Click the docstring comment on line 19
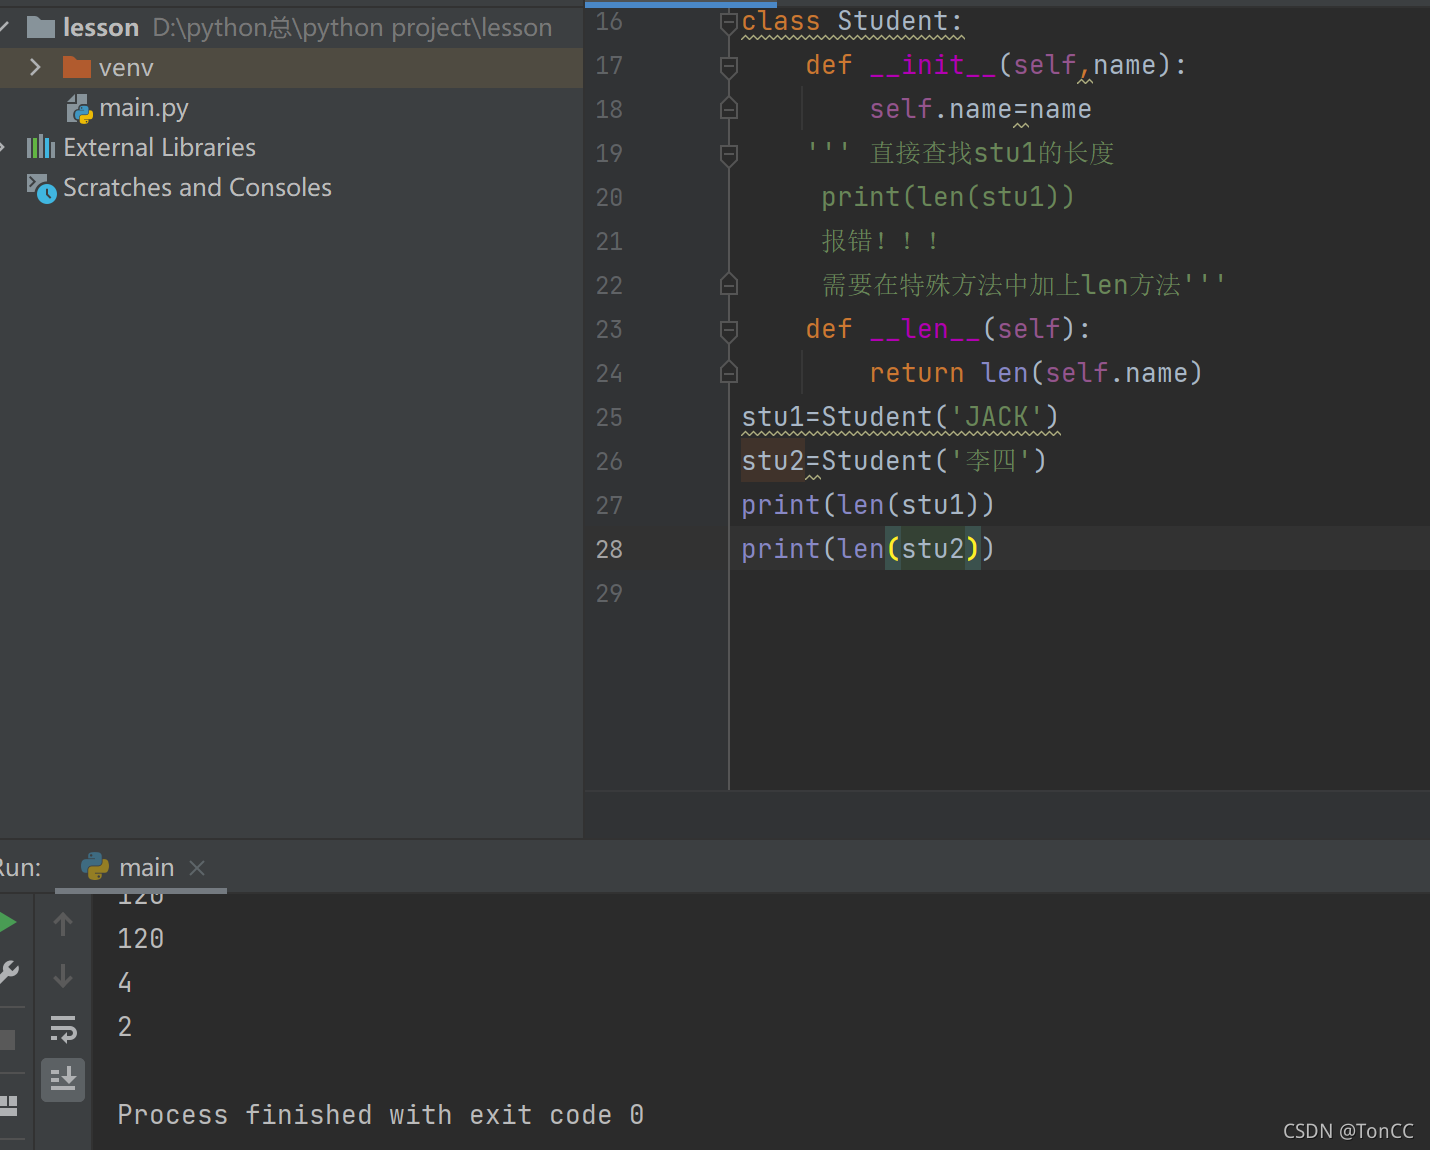The image size is (1430, 1150). coord(961,153)
